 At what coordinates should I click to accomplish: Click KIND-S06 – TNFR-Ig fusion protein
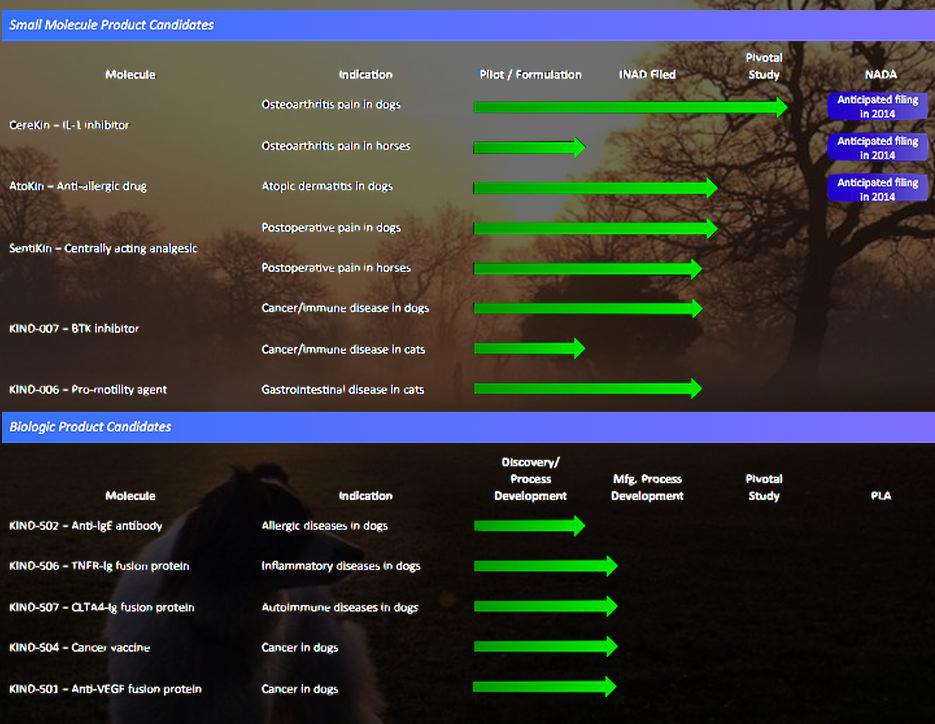pos(99,566)
